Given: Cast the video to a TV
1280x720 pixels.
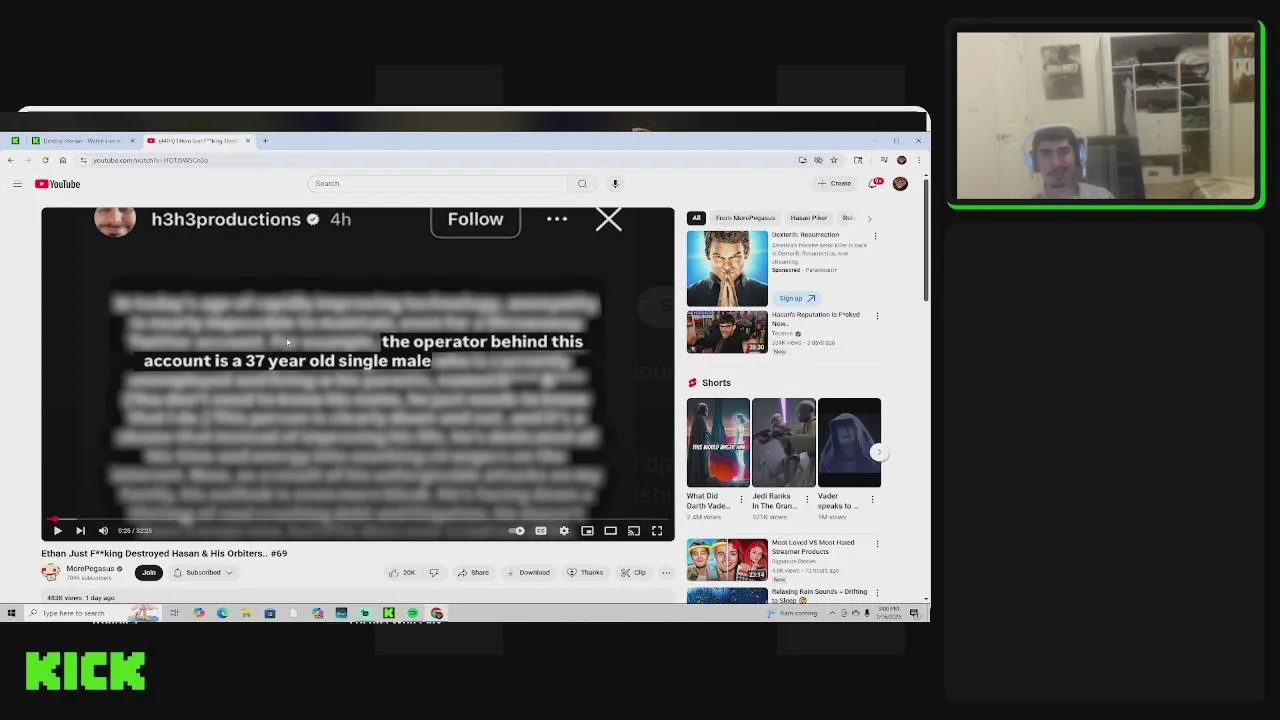Looking at the screenshot, I should [x=634, y=531].
